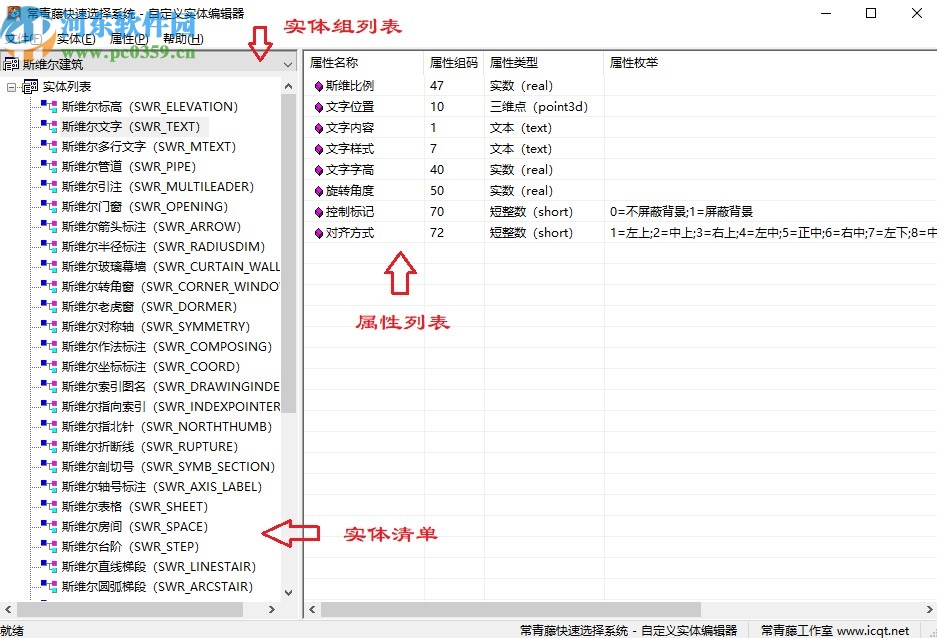Click the 斯维尔门窗 (SWR_OPENING) entity icon
Image resolution: width=937 pixels, height=638 pixels.
[48, 206]
